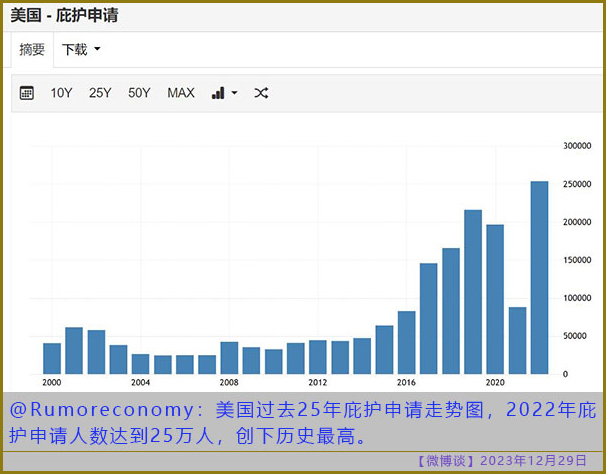Image resolution: width=606 pixels, height=474 pixels.
Task: Select the 10Y time range
Action: tap(62, 93)
